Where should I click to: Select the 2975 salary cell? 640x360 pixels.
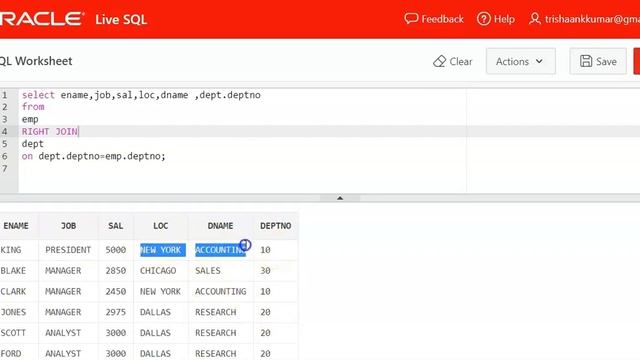[116, 312]
